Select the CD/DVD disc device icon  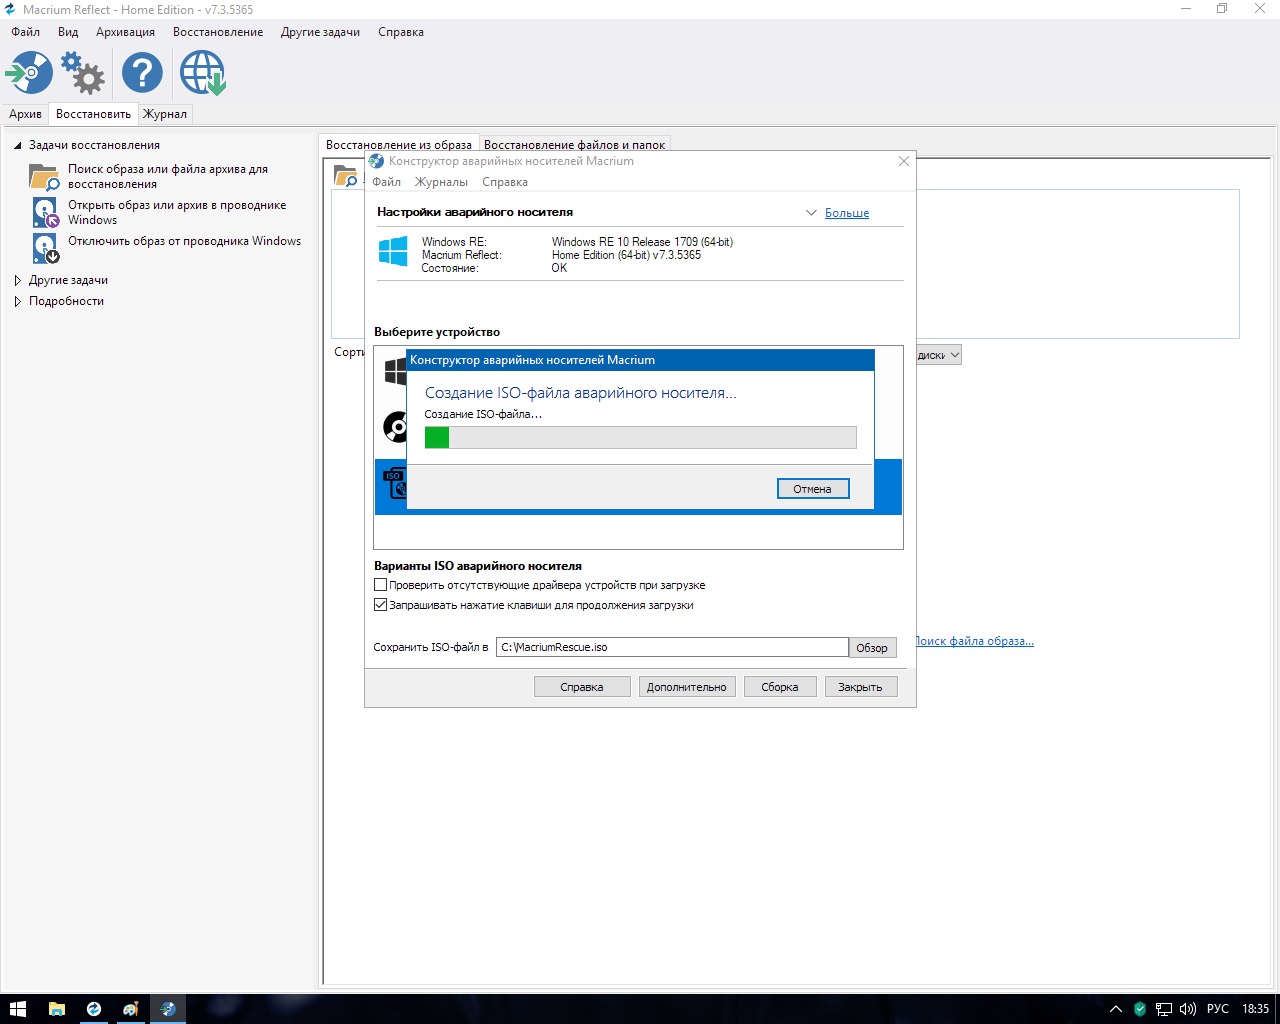pyautogui.click(x=395, y=427)
